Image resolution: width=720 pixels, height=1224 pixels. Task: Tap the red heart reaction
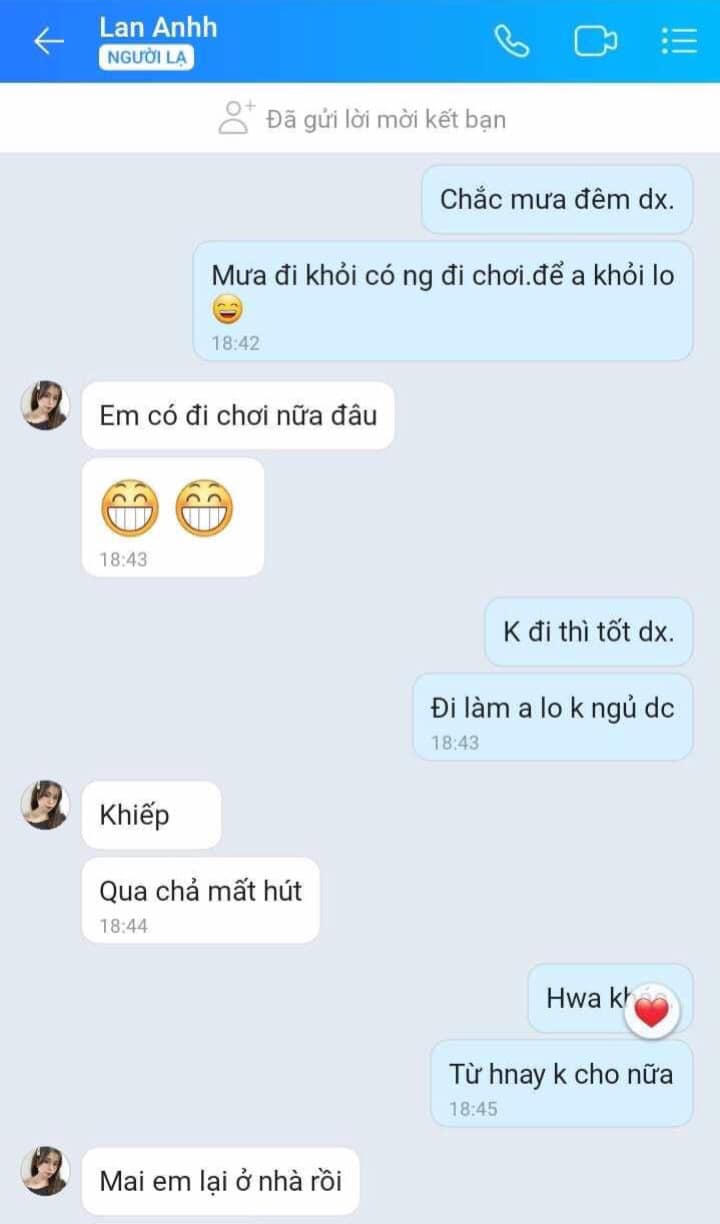coord(652,1013)
